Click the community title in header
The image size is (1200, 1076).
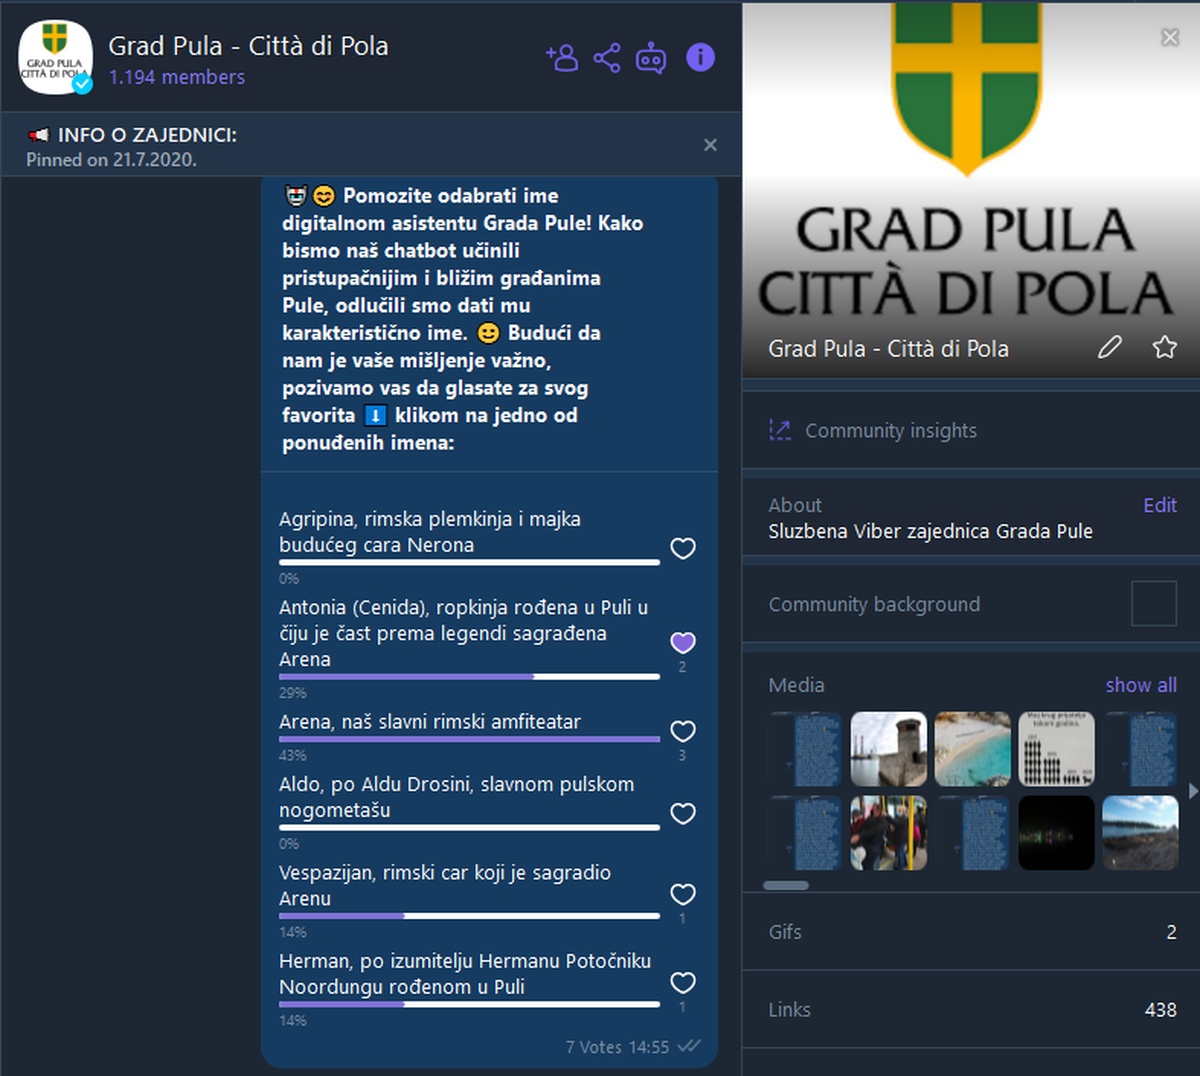[x=248, y=46]
